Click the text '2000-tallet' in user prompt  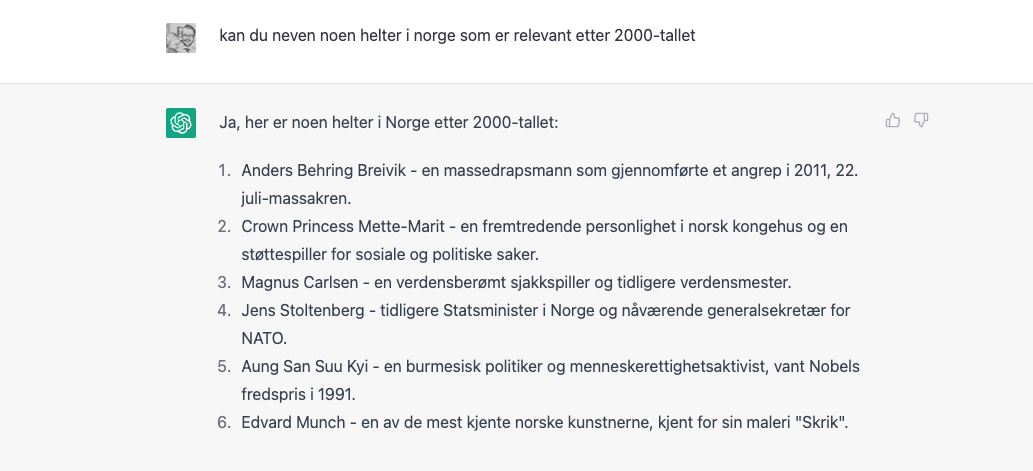pyautogui.click(x=654, y=36)
